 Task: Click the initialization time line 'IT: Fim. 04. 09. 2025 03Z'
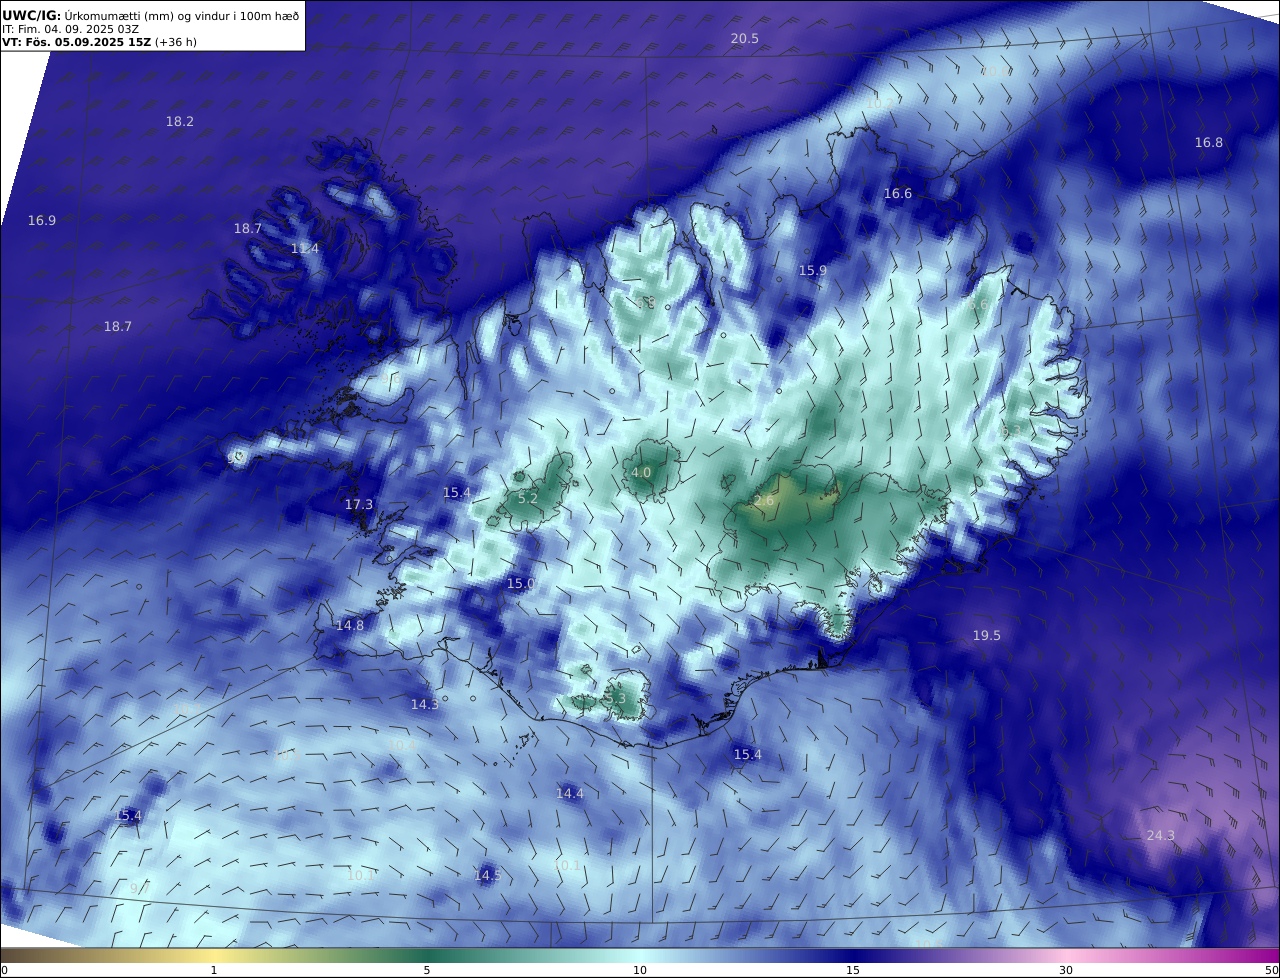[70, 29]
